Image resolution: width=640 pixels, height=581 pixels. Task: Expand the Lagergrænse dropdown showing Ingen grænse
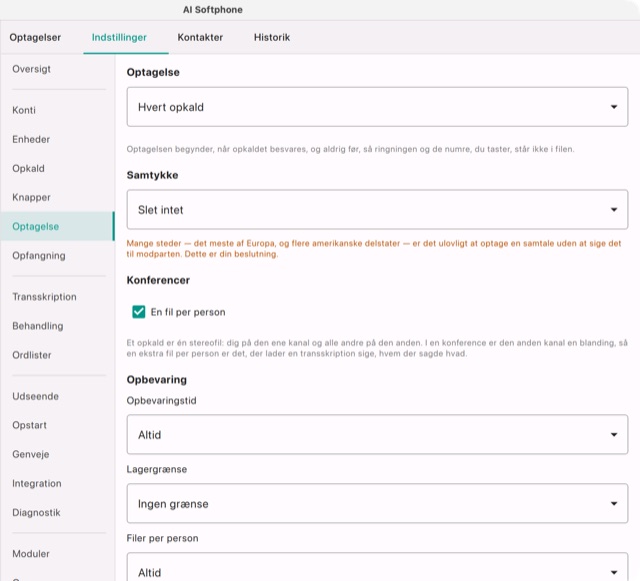click(377, 503)
